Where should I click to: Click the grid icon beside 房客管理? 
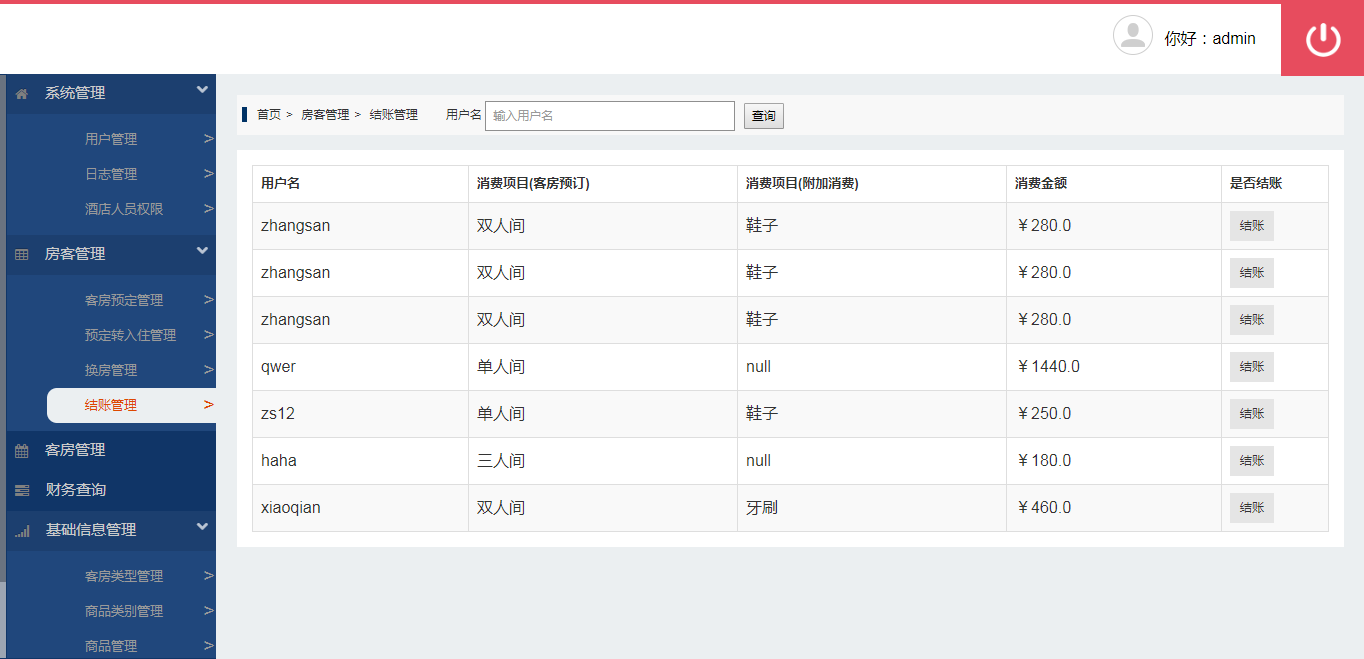point(22,254)
